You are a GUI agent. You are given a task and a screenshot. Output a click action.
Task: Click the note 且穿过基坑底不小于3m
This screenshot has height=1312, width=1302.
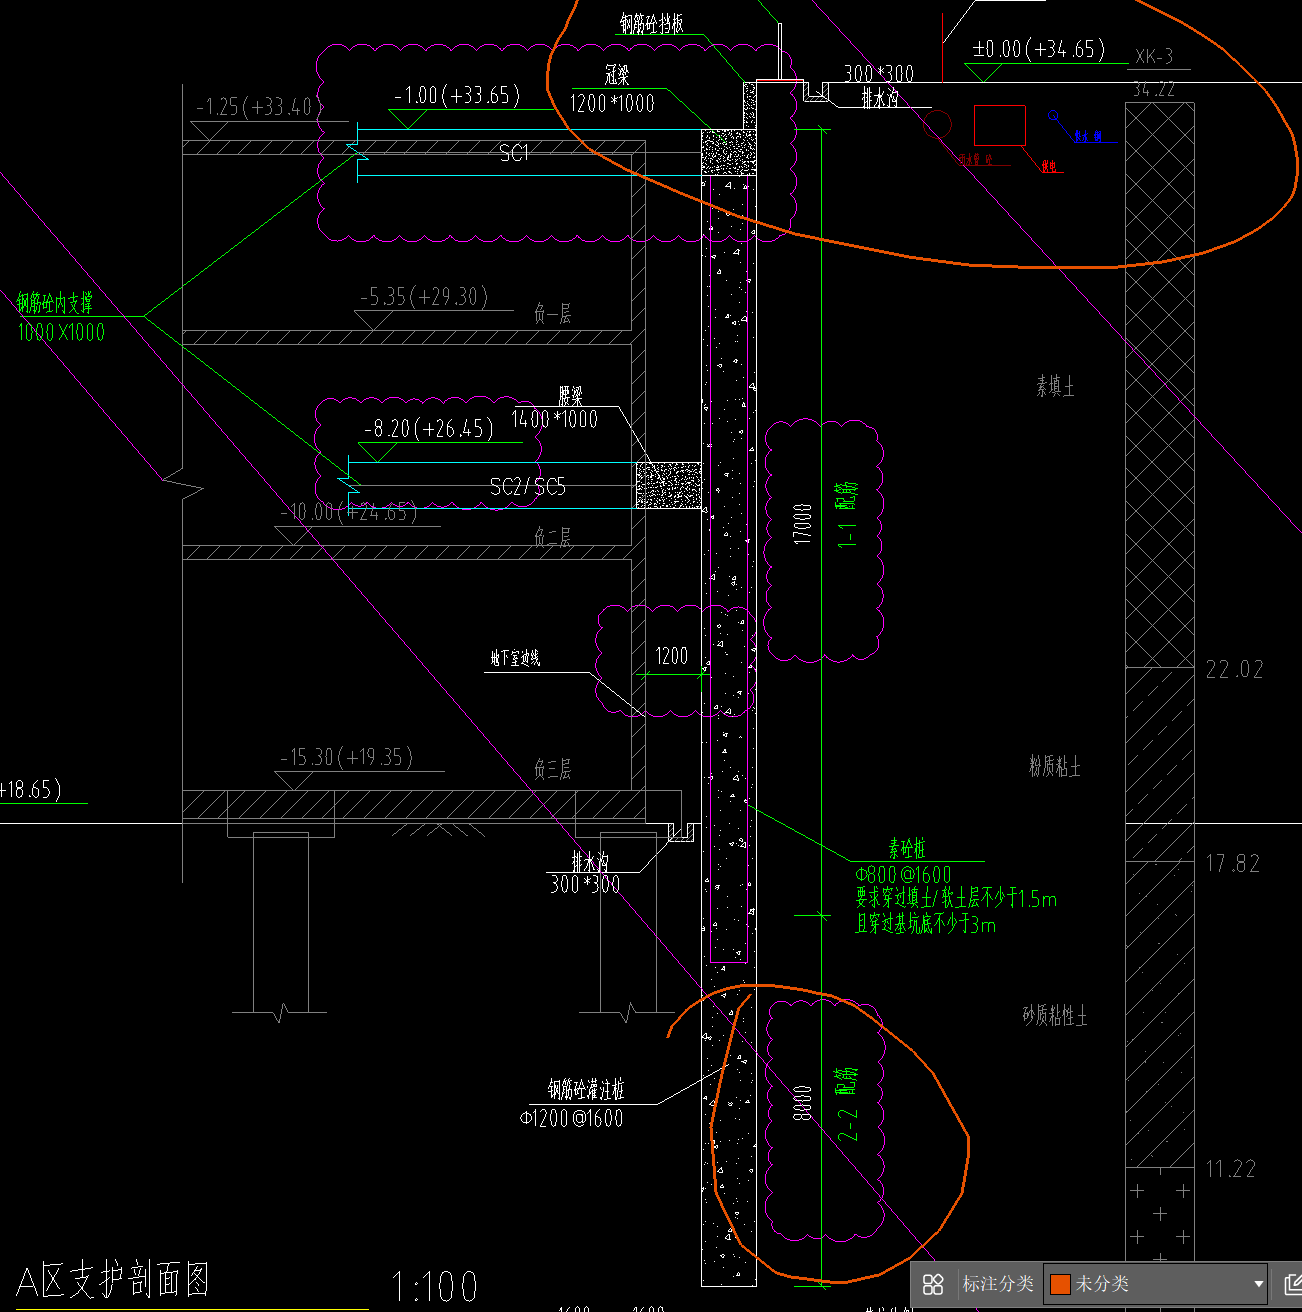[926, 924]
